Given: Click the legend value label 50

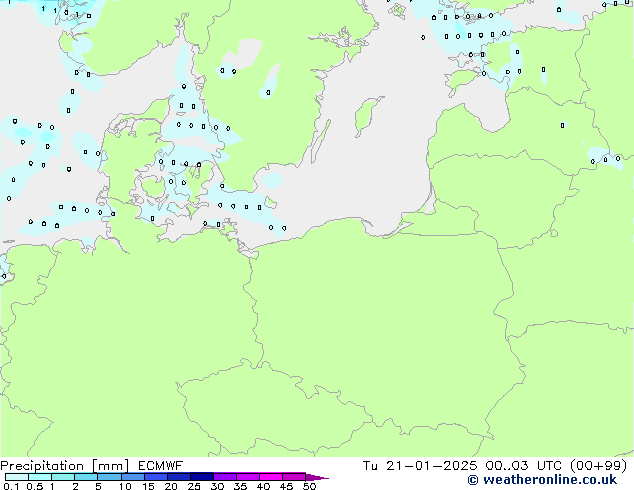Looking at the screenshot, I should pyautogui.click(x=309, y=486).
